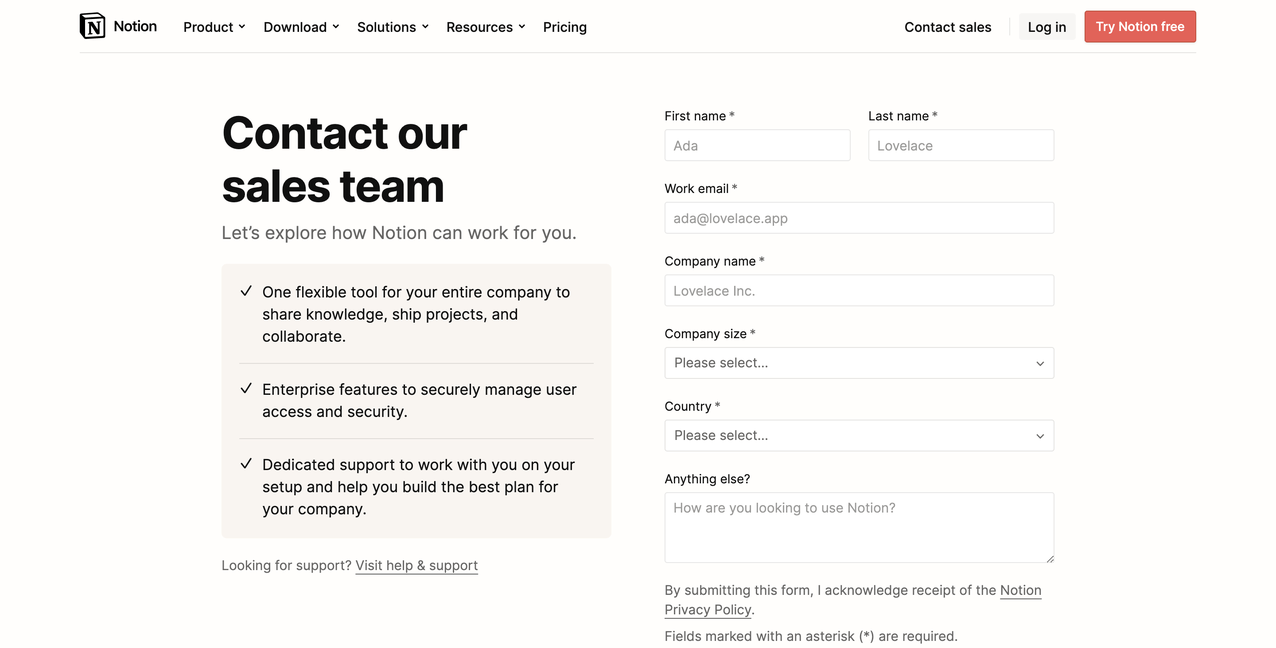Click the Try Notion free button
1276x648 pixels.
(1139, 27)
